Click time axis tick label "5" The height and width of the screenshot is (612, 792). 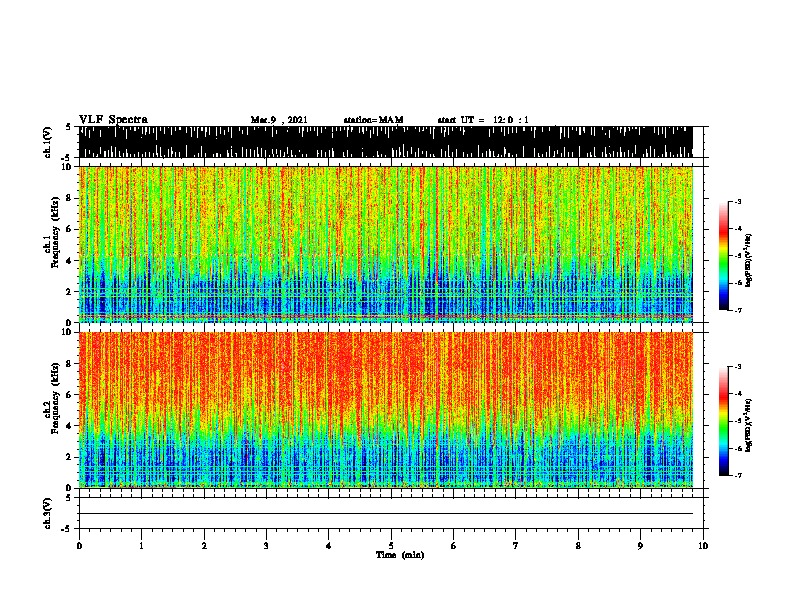(x=391, y=546)
